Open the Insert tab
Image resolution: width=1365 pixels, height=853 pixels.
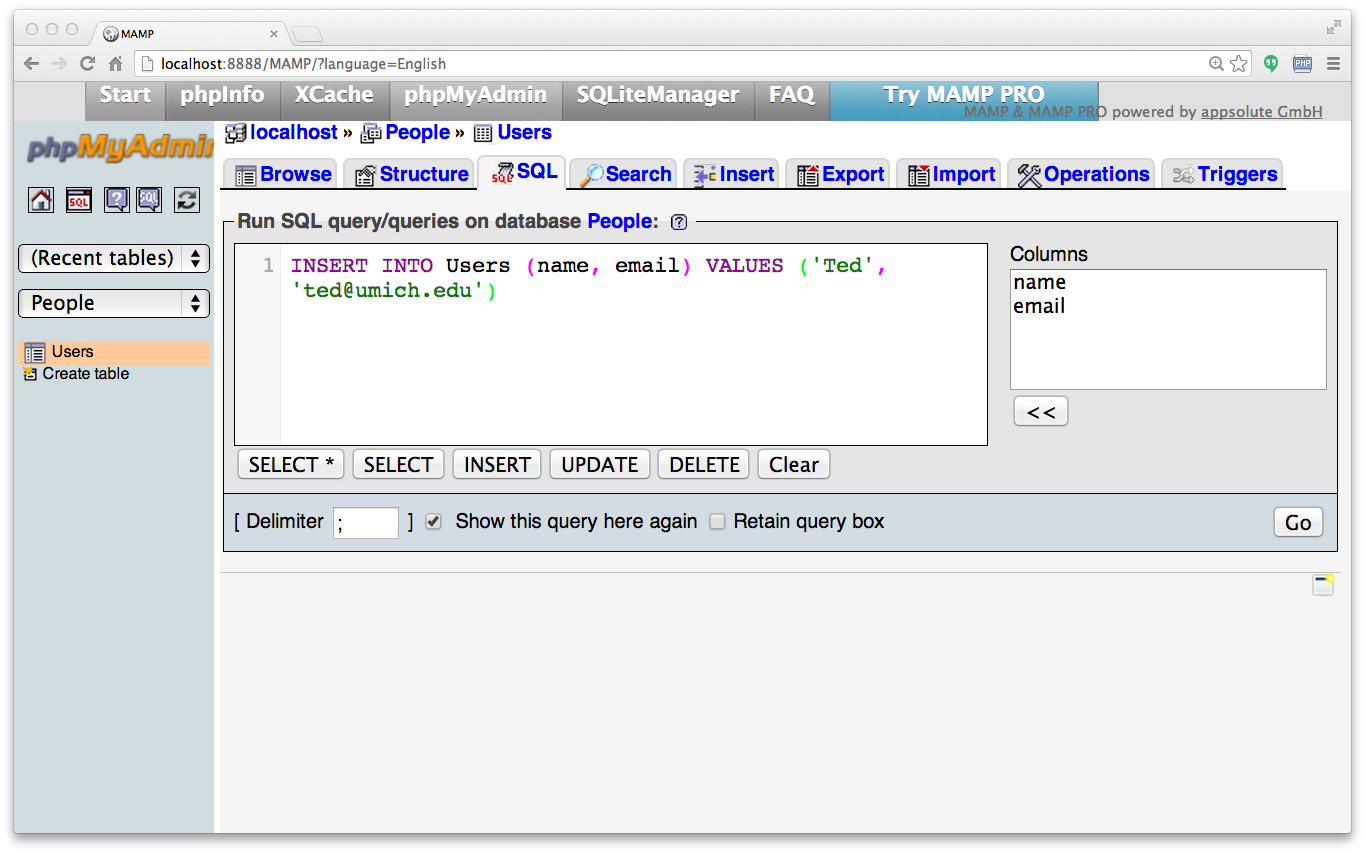pyautogui.click(x=733, y=174)
